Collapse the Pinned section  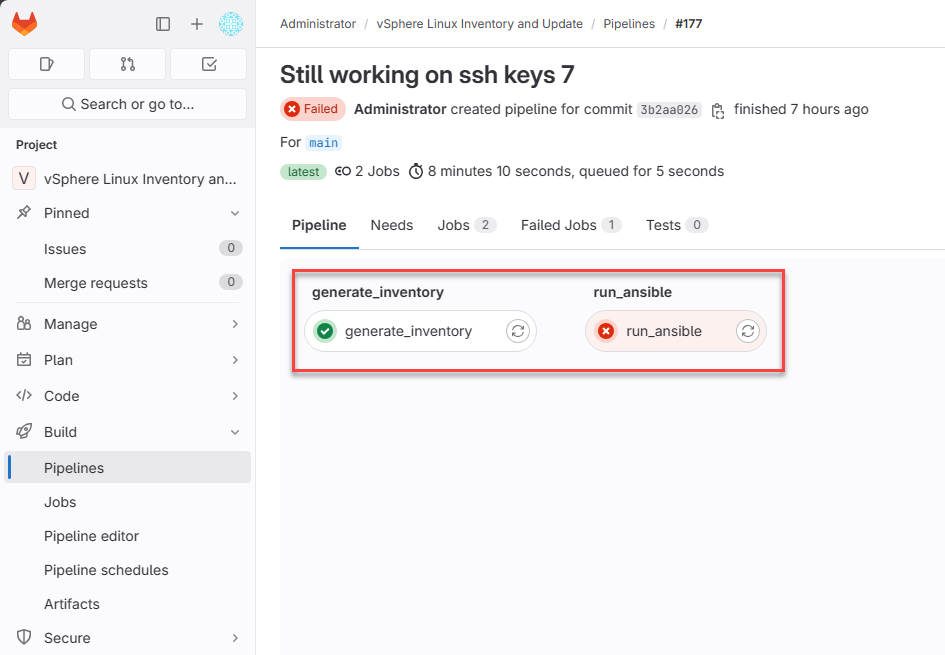[235, 213]
